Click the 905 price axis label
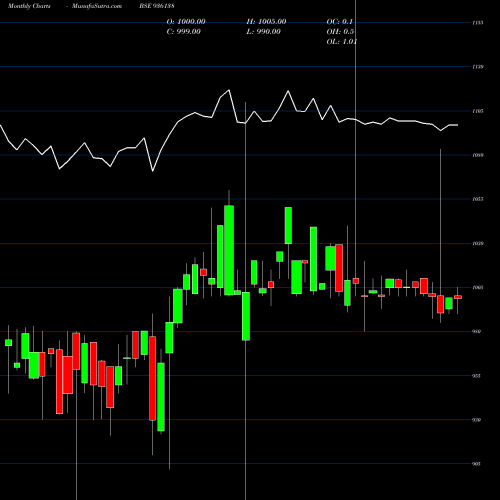 [477, 464]
